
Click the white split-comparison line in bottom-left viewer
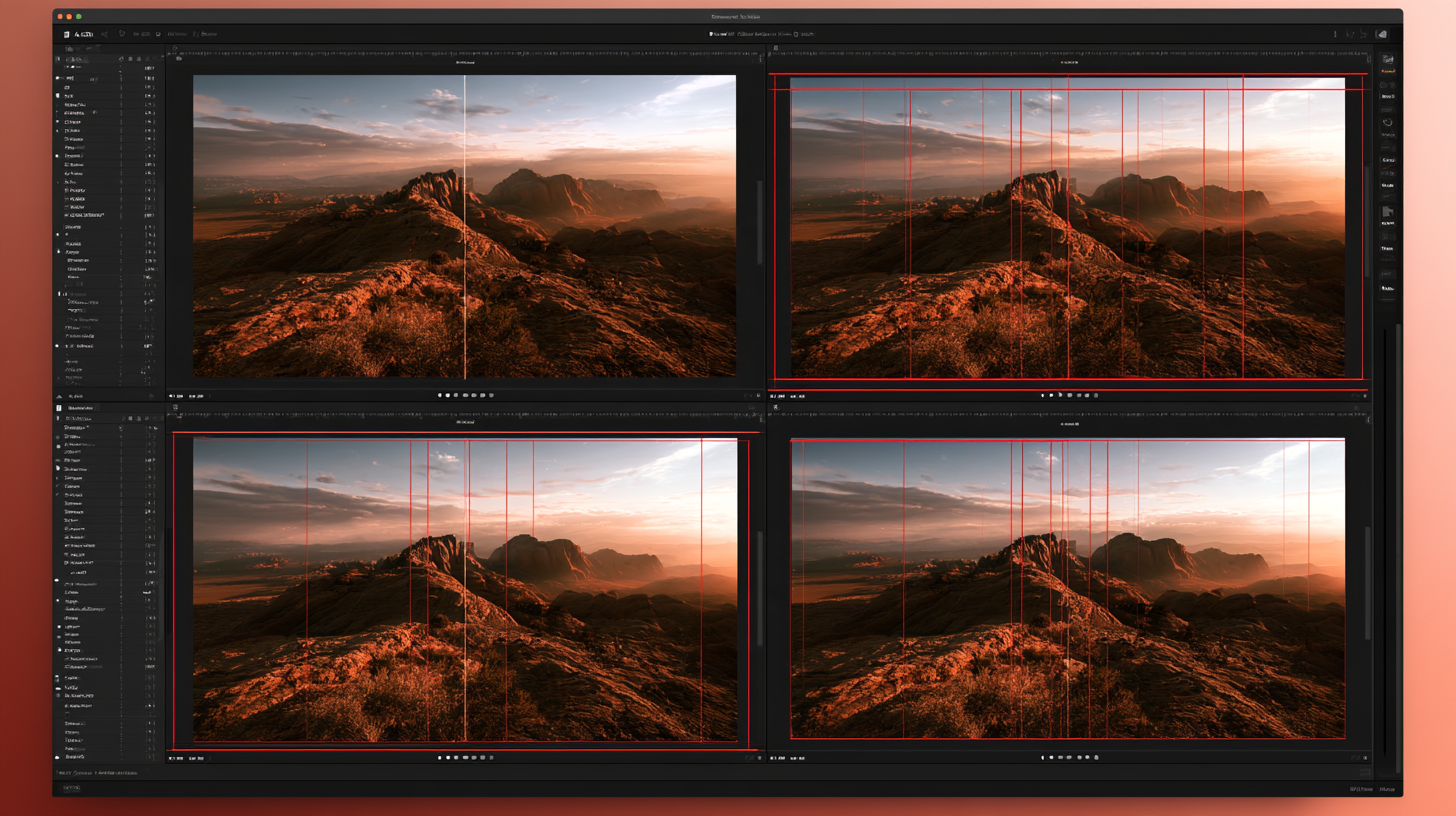(466, 590)
